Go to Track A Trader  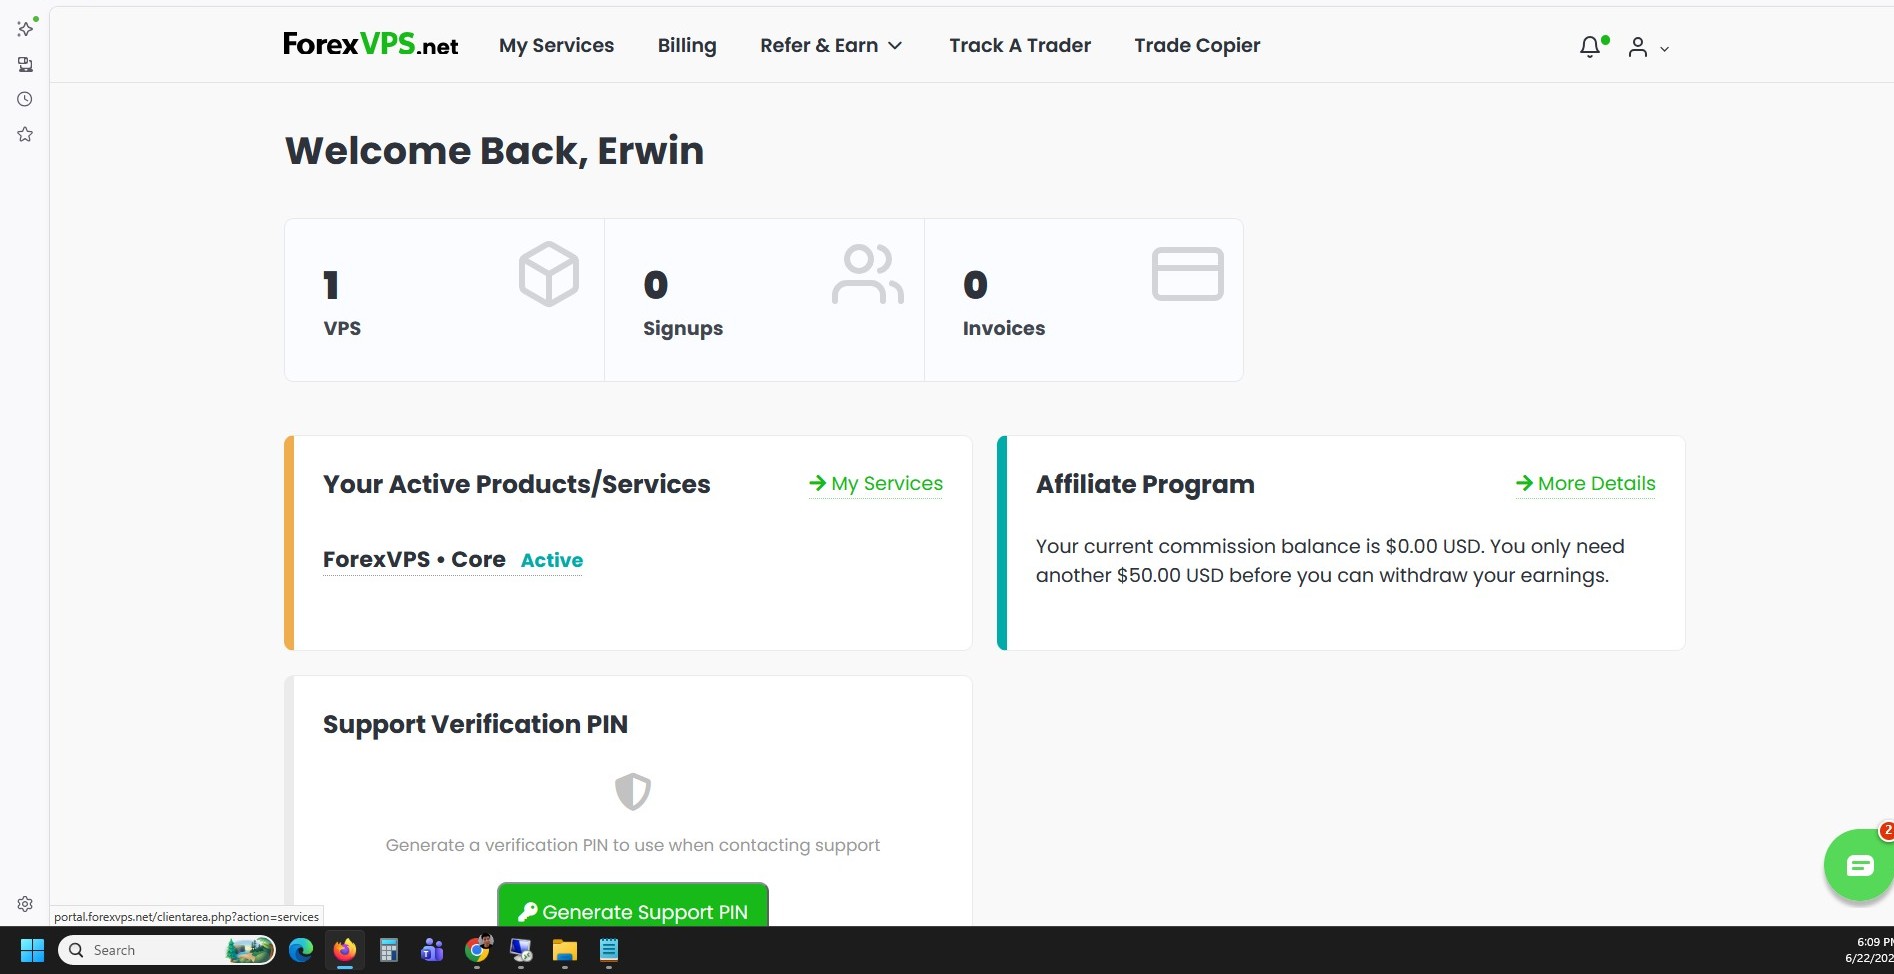(x=1020, y=45)
